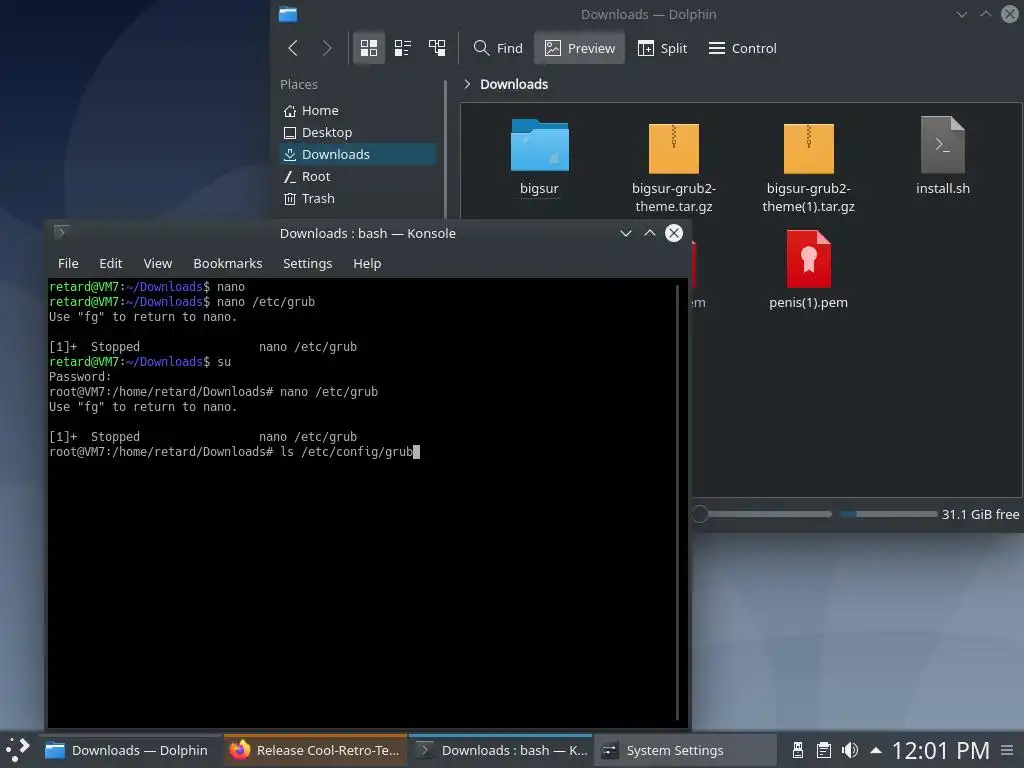Open Konsole View menu
The width and height of the screenshot is (1024, 768).
point(157,263)
